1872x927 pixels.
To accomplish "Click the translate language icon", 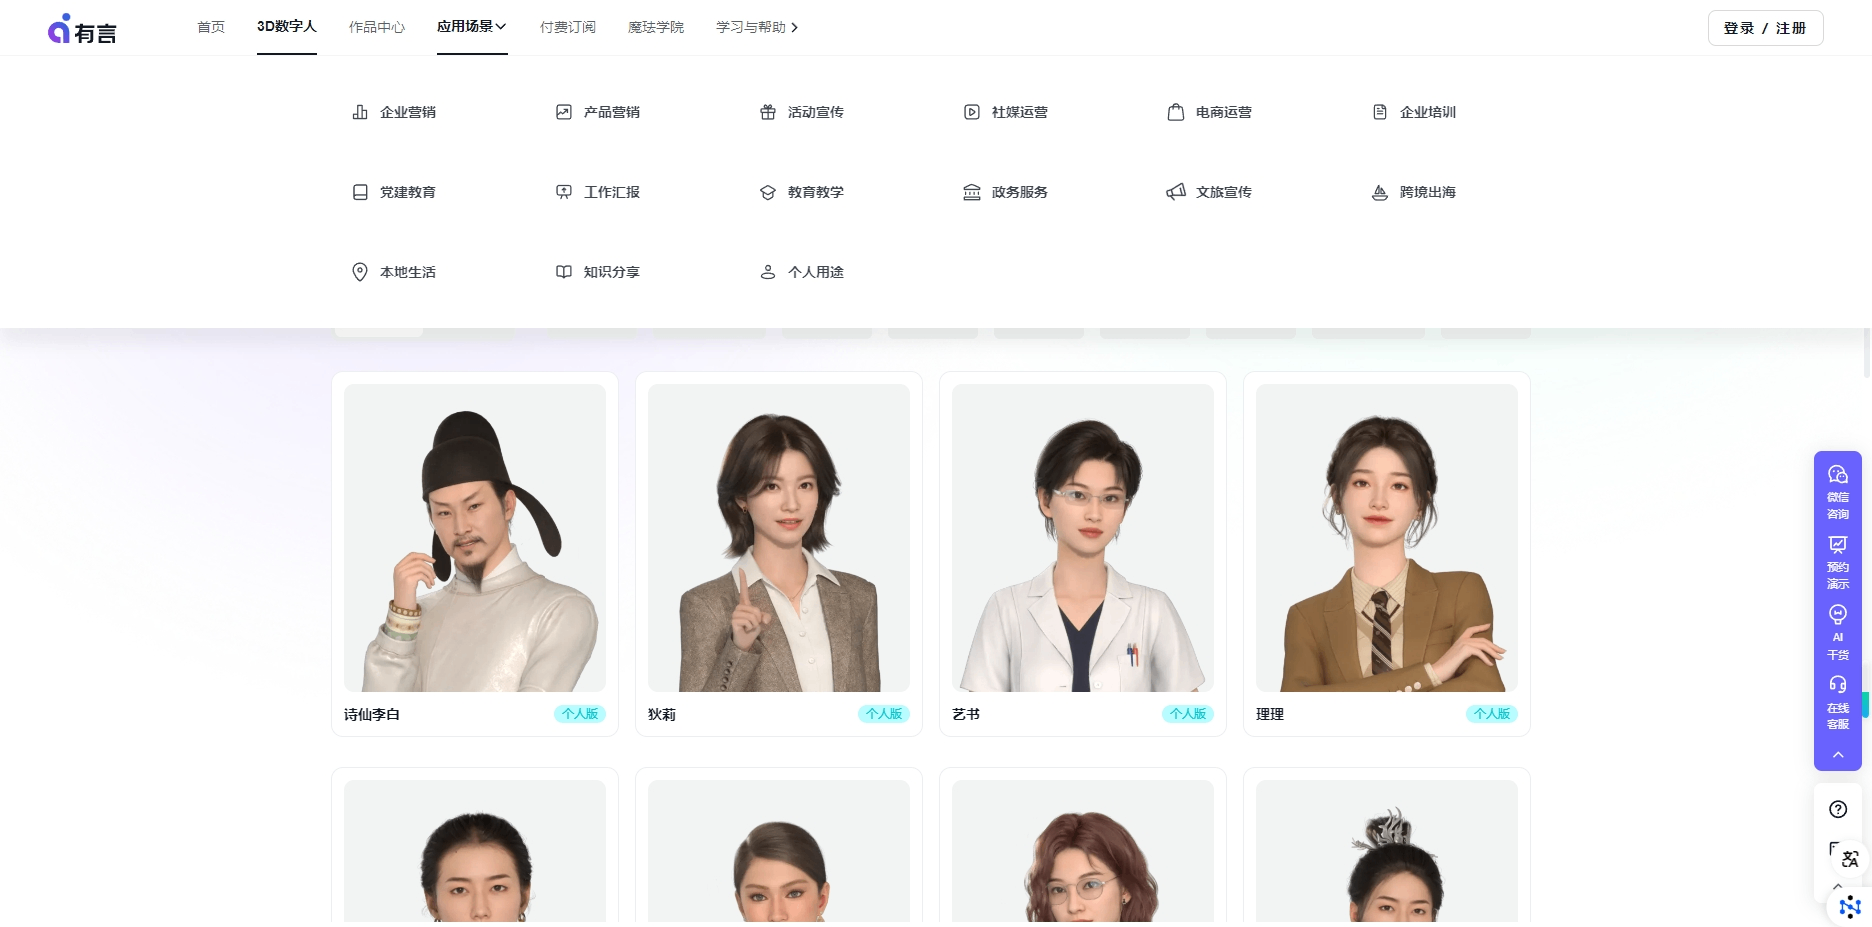I will pos(1848,858).
